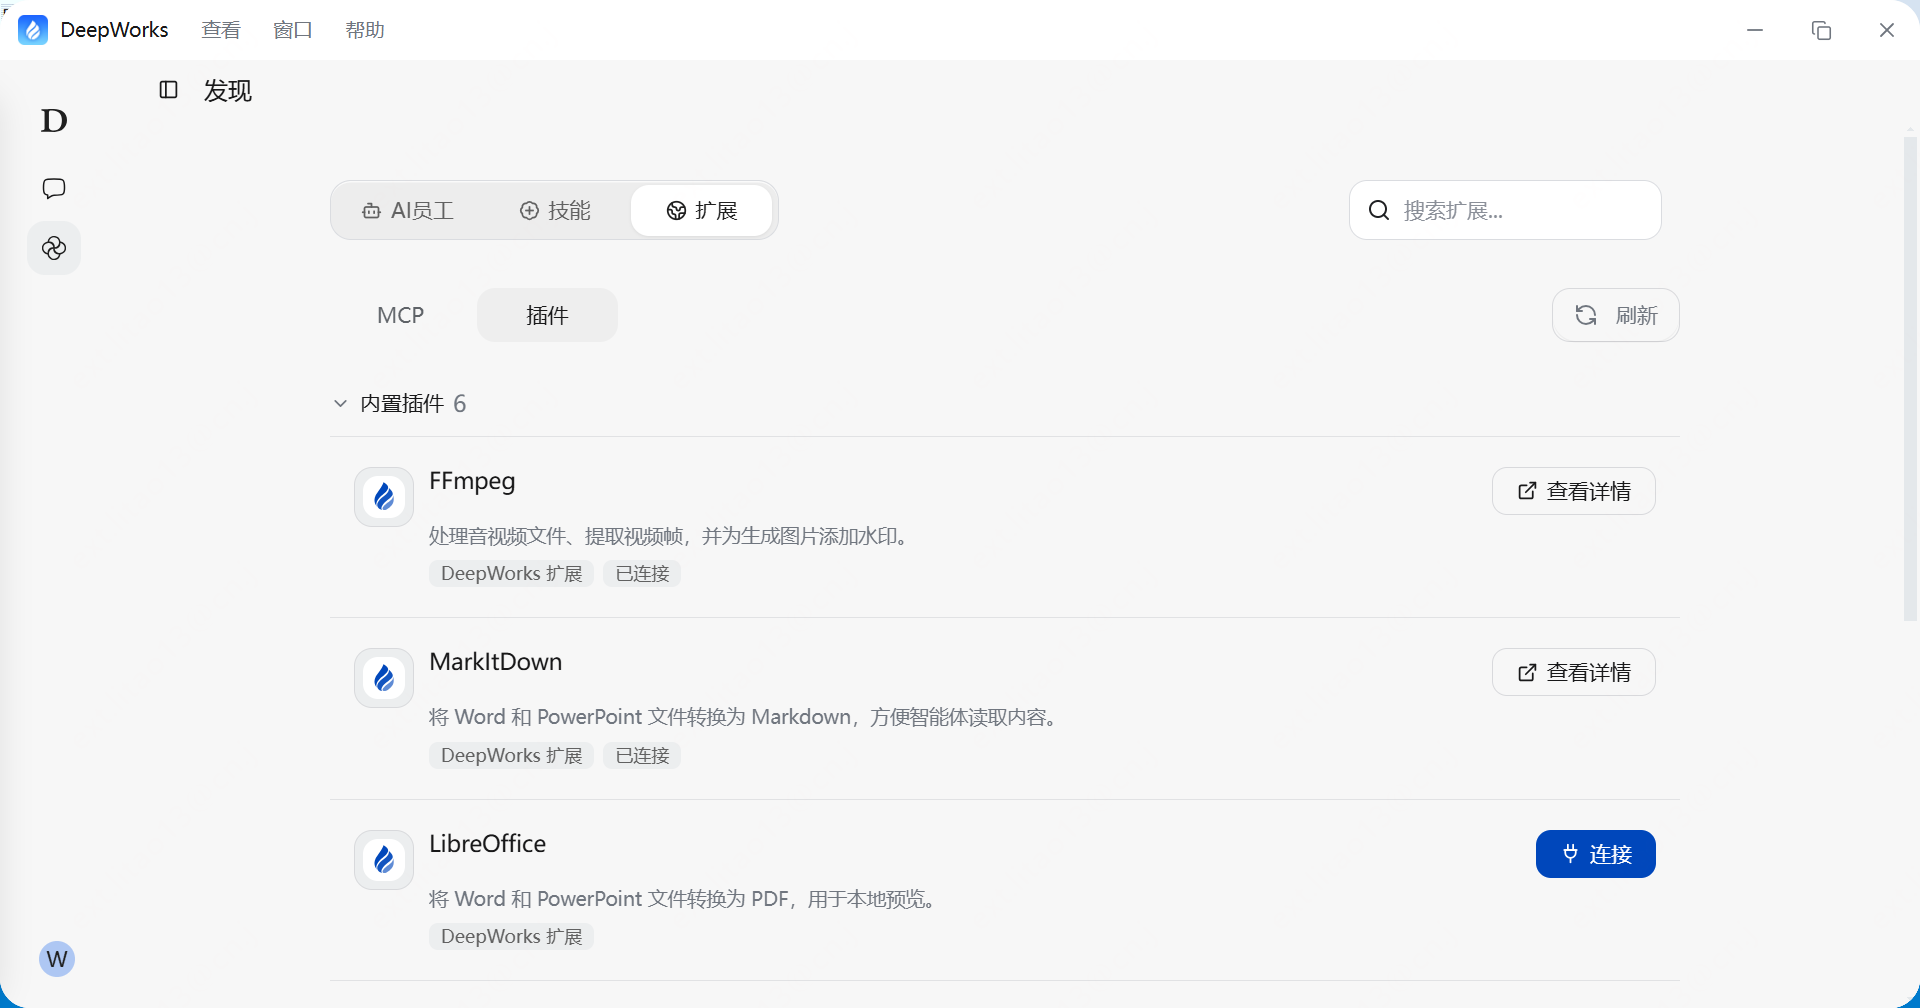Click the LibreOffice plugin title
The image size is (1920, 1008).
(x=487, y=844)
